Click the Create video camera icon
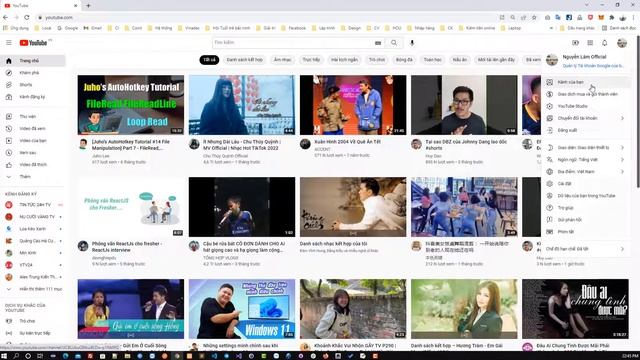The image size is (640, 360). coord(576,42)
